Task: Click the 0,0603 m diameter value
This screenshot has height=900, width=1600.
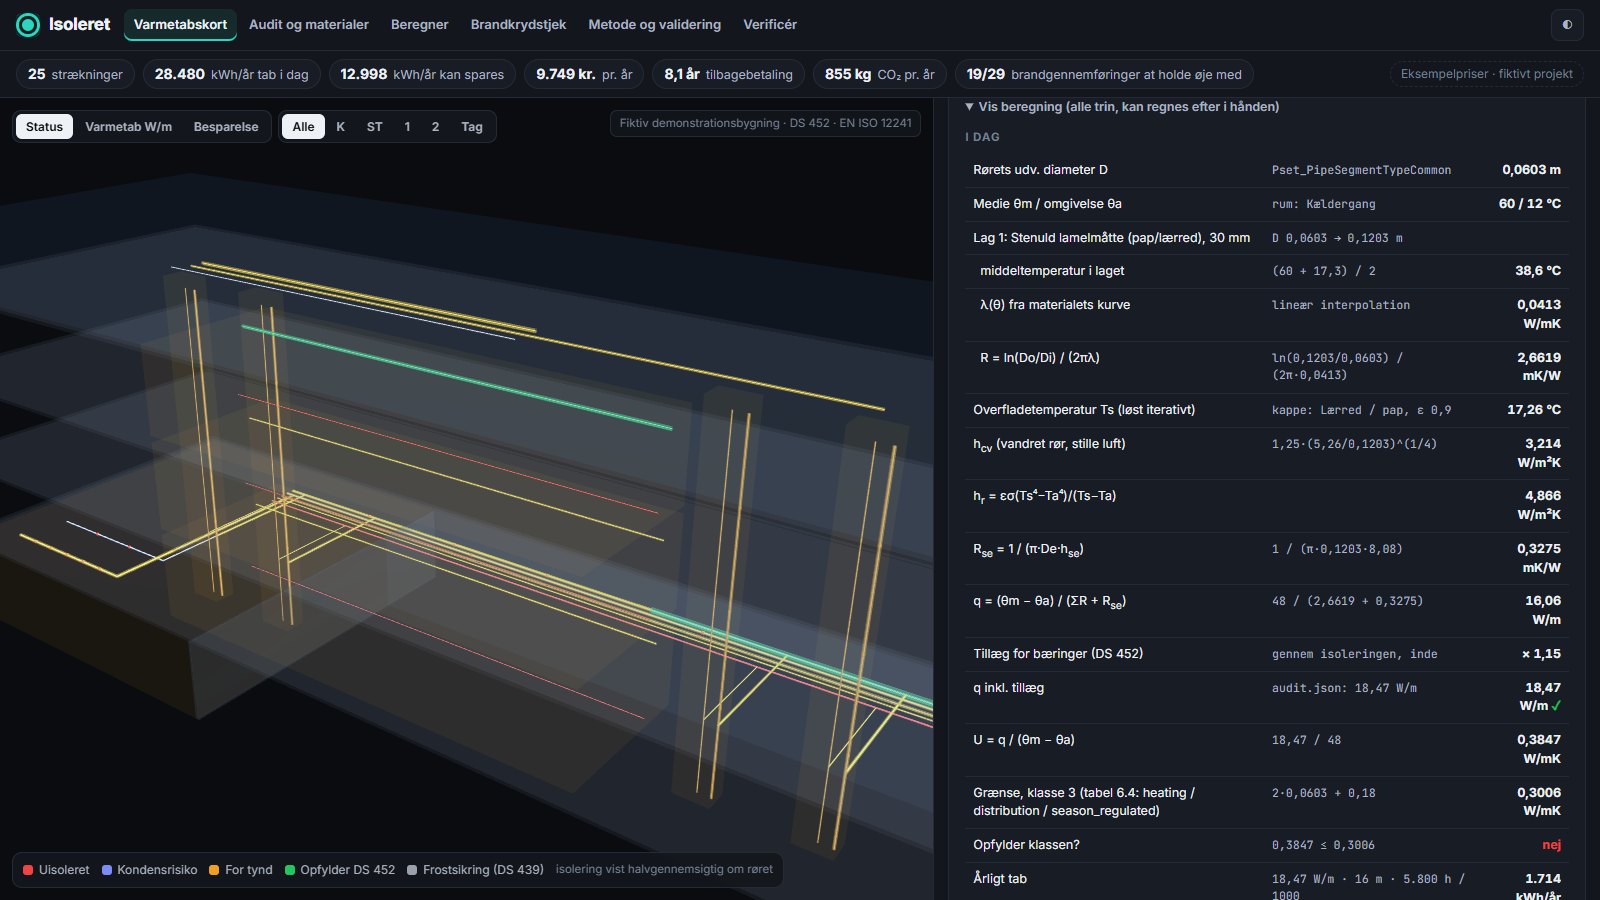Action: (1531, 170)
